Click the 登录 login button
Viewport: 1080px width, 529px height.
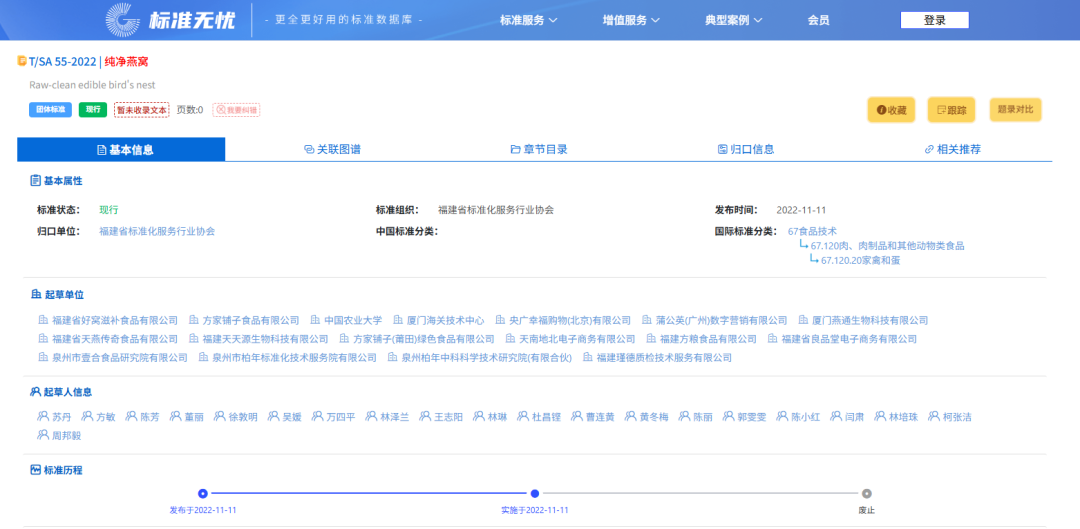[935, 20]
